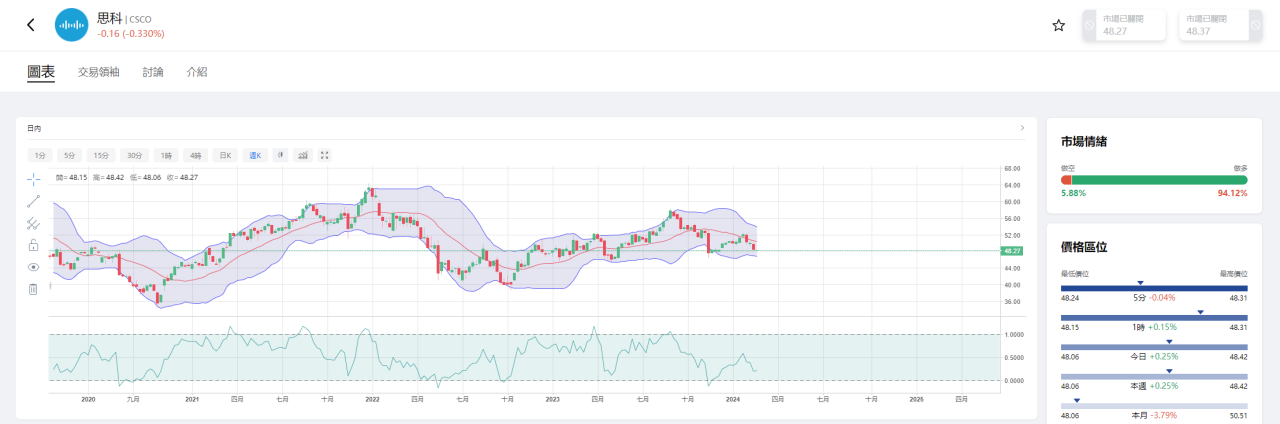The height and width of the screenshot is (424, 1280).
Task: Toggle drawing visibility with eye icon
Action: click(33, 267)
